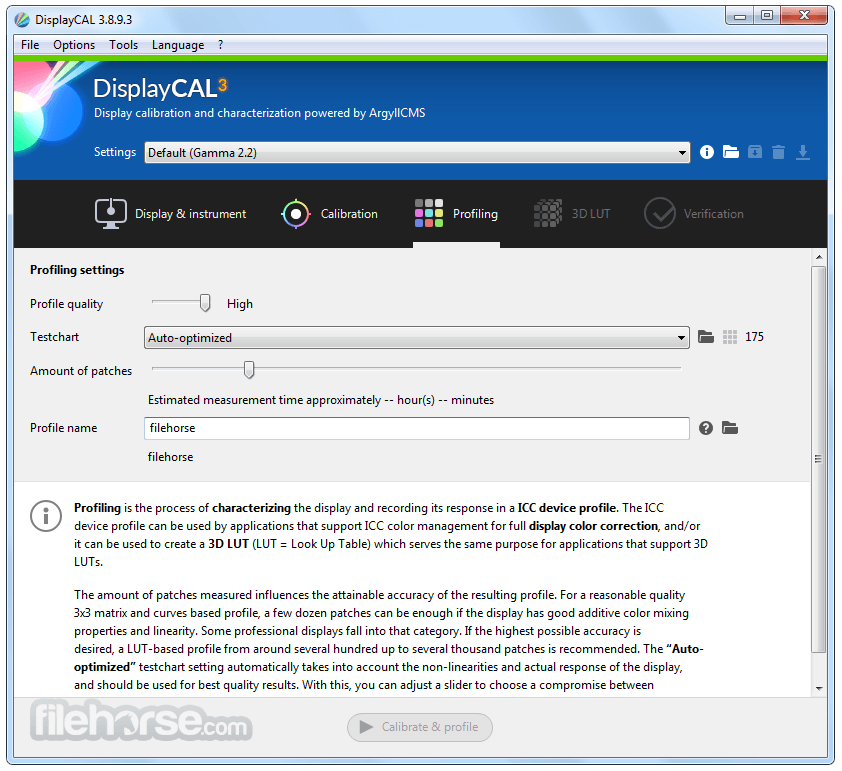Browse for a testchart file
The image size is (842, 771).
click(x=706, y=337)
